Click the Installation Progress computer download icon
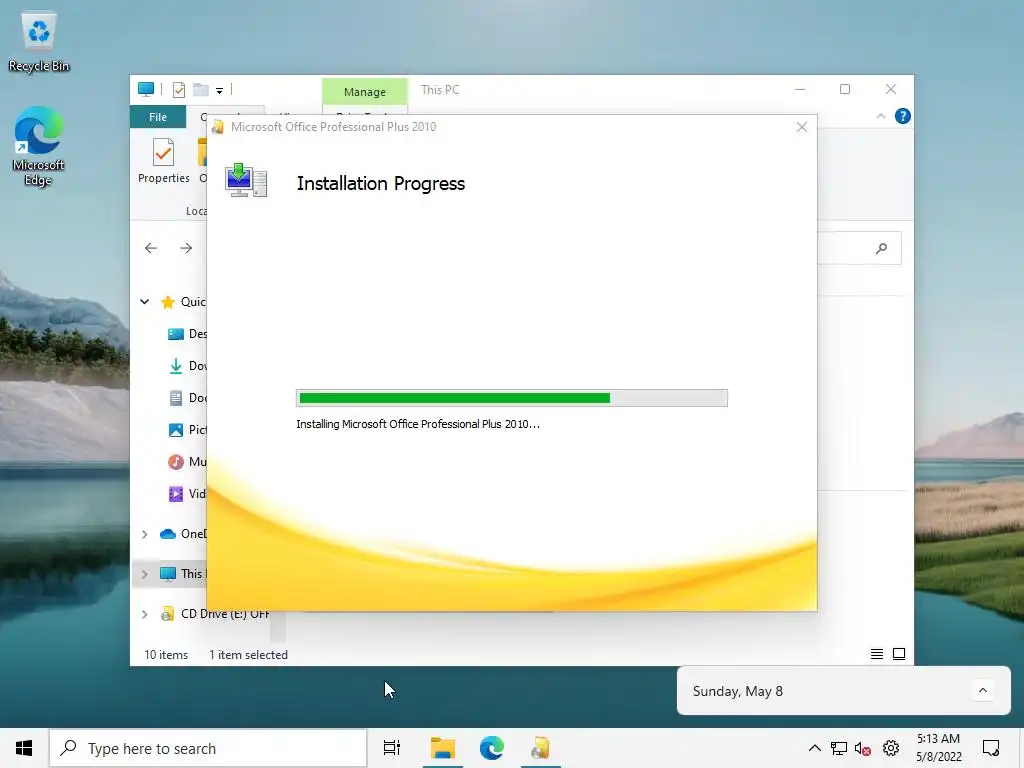Image resolution: width=1024 pixels, height=768 pixels. [246, 180]
